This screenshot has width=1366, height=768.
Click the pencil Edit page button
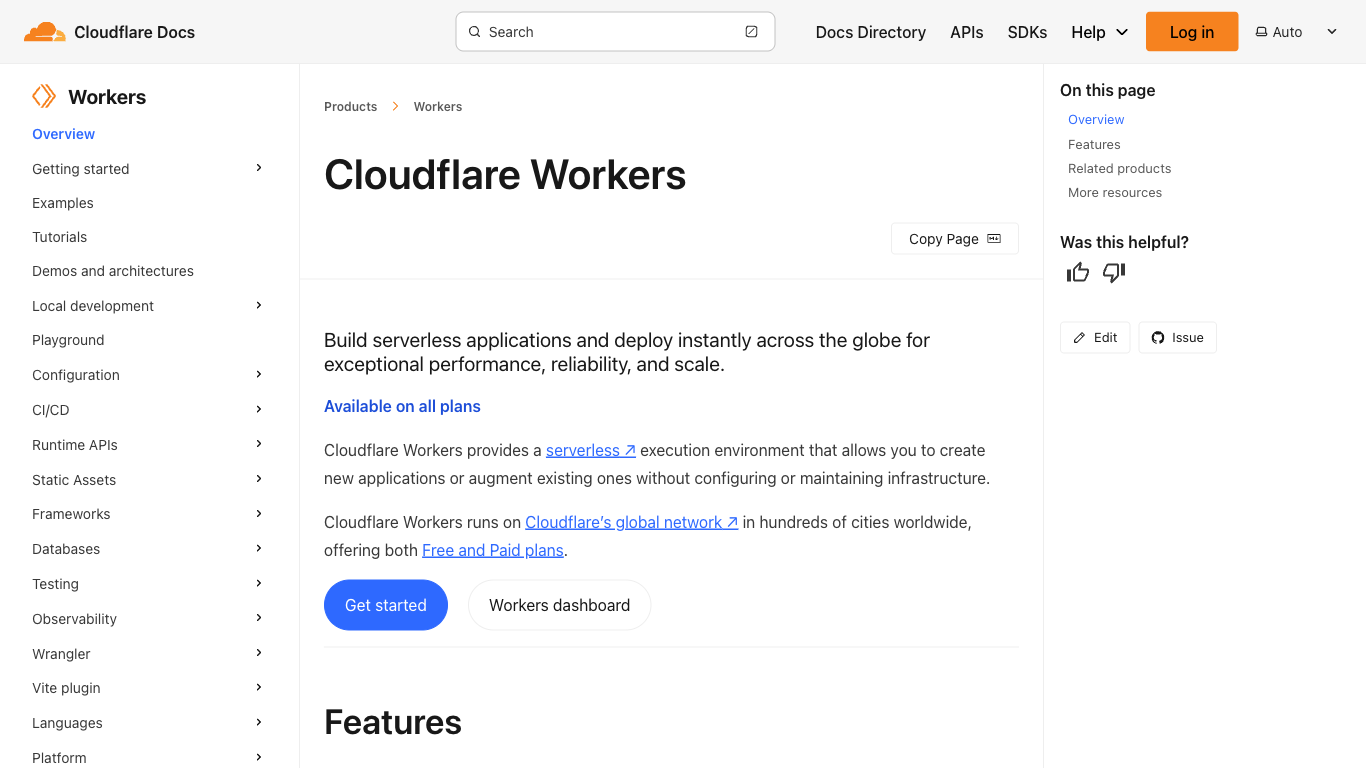click(1095, 338)
